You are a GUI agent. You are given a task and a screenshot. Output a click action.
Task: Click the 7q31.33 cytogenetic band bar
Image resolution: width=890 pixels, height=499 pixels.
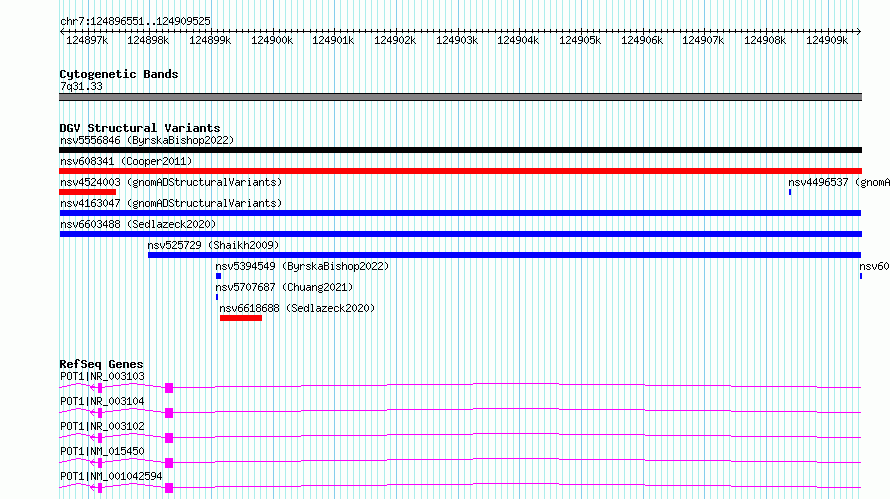pyautogui.click(x=460, y=97)
